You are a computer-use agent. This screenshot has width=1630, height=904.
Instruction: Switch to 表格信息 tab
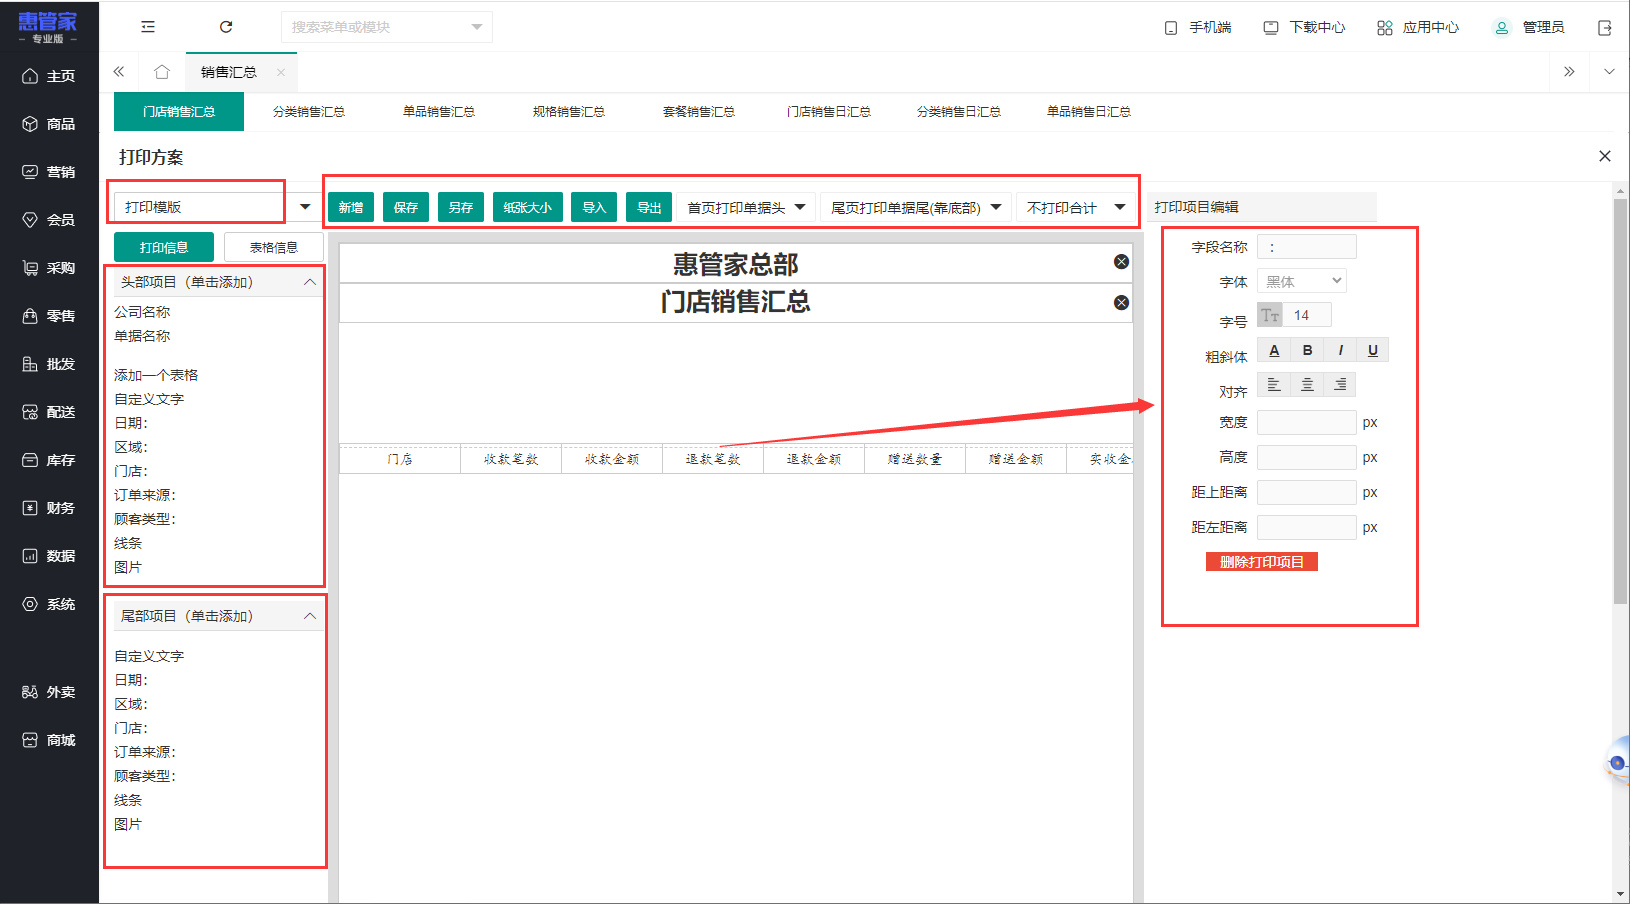pos(274,247)
